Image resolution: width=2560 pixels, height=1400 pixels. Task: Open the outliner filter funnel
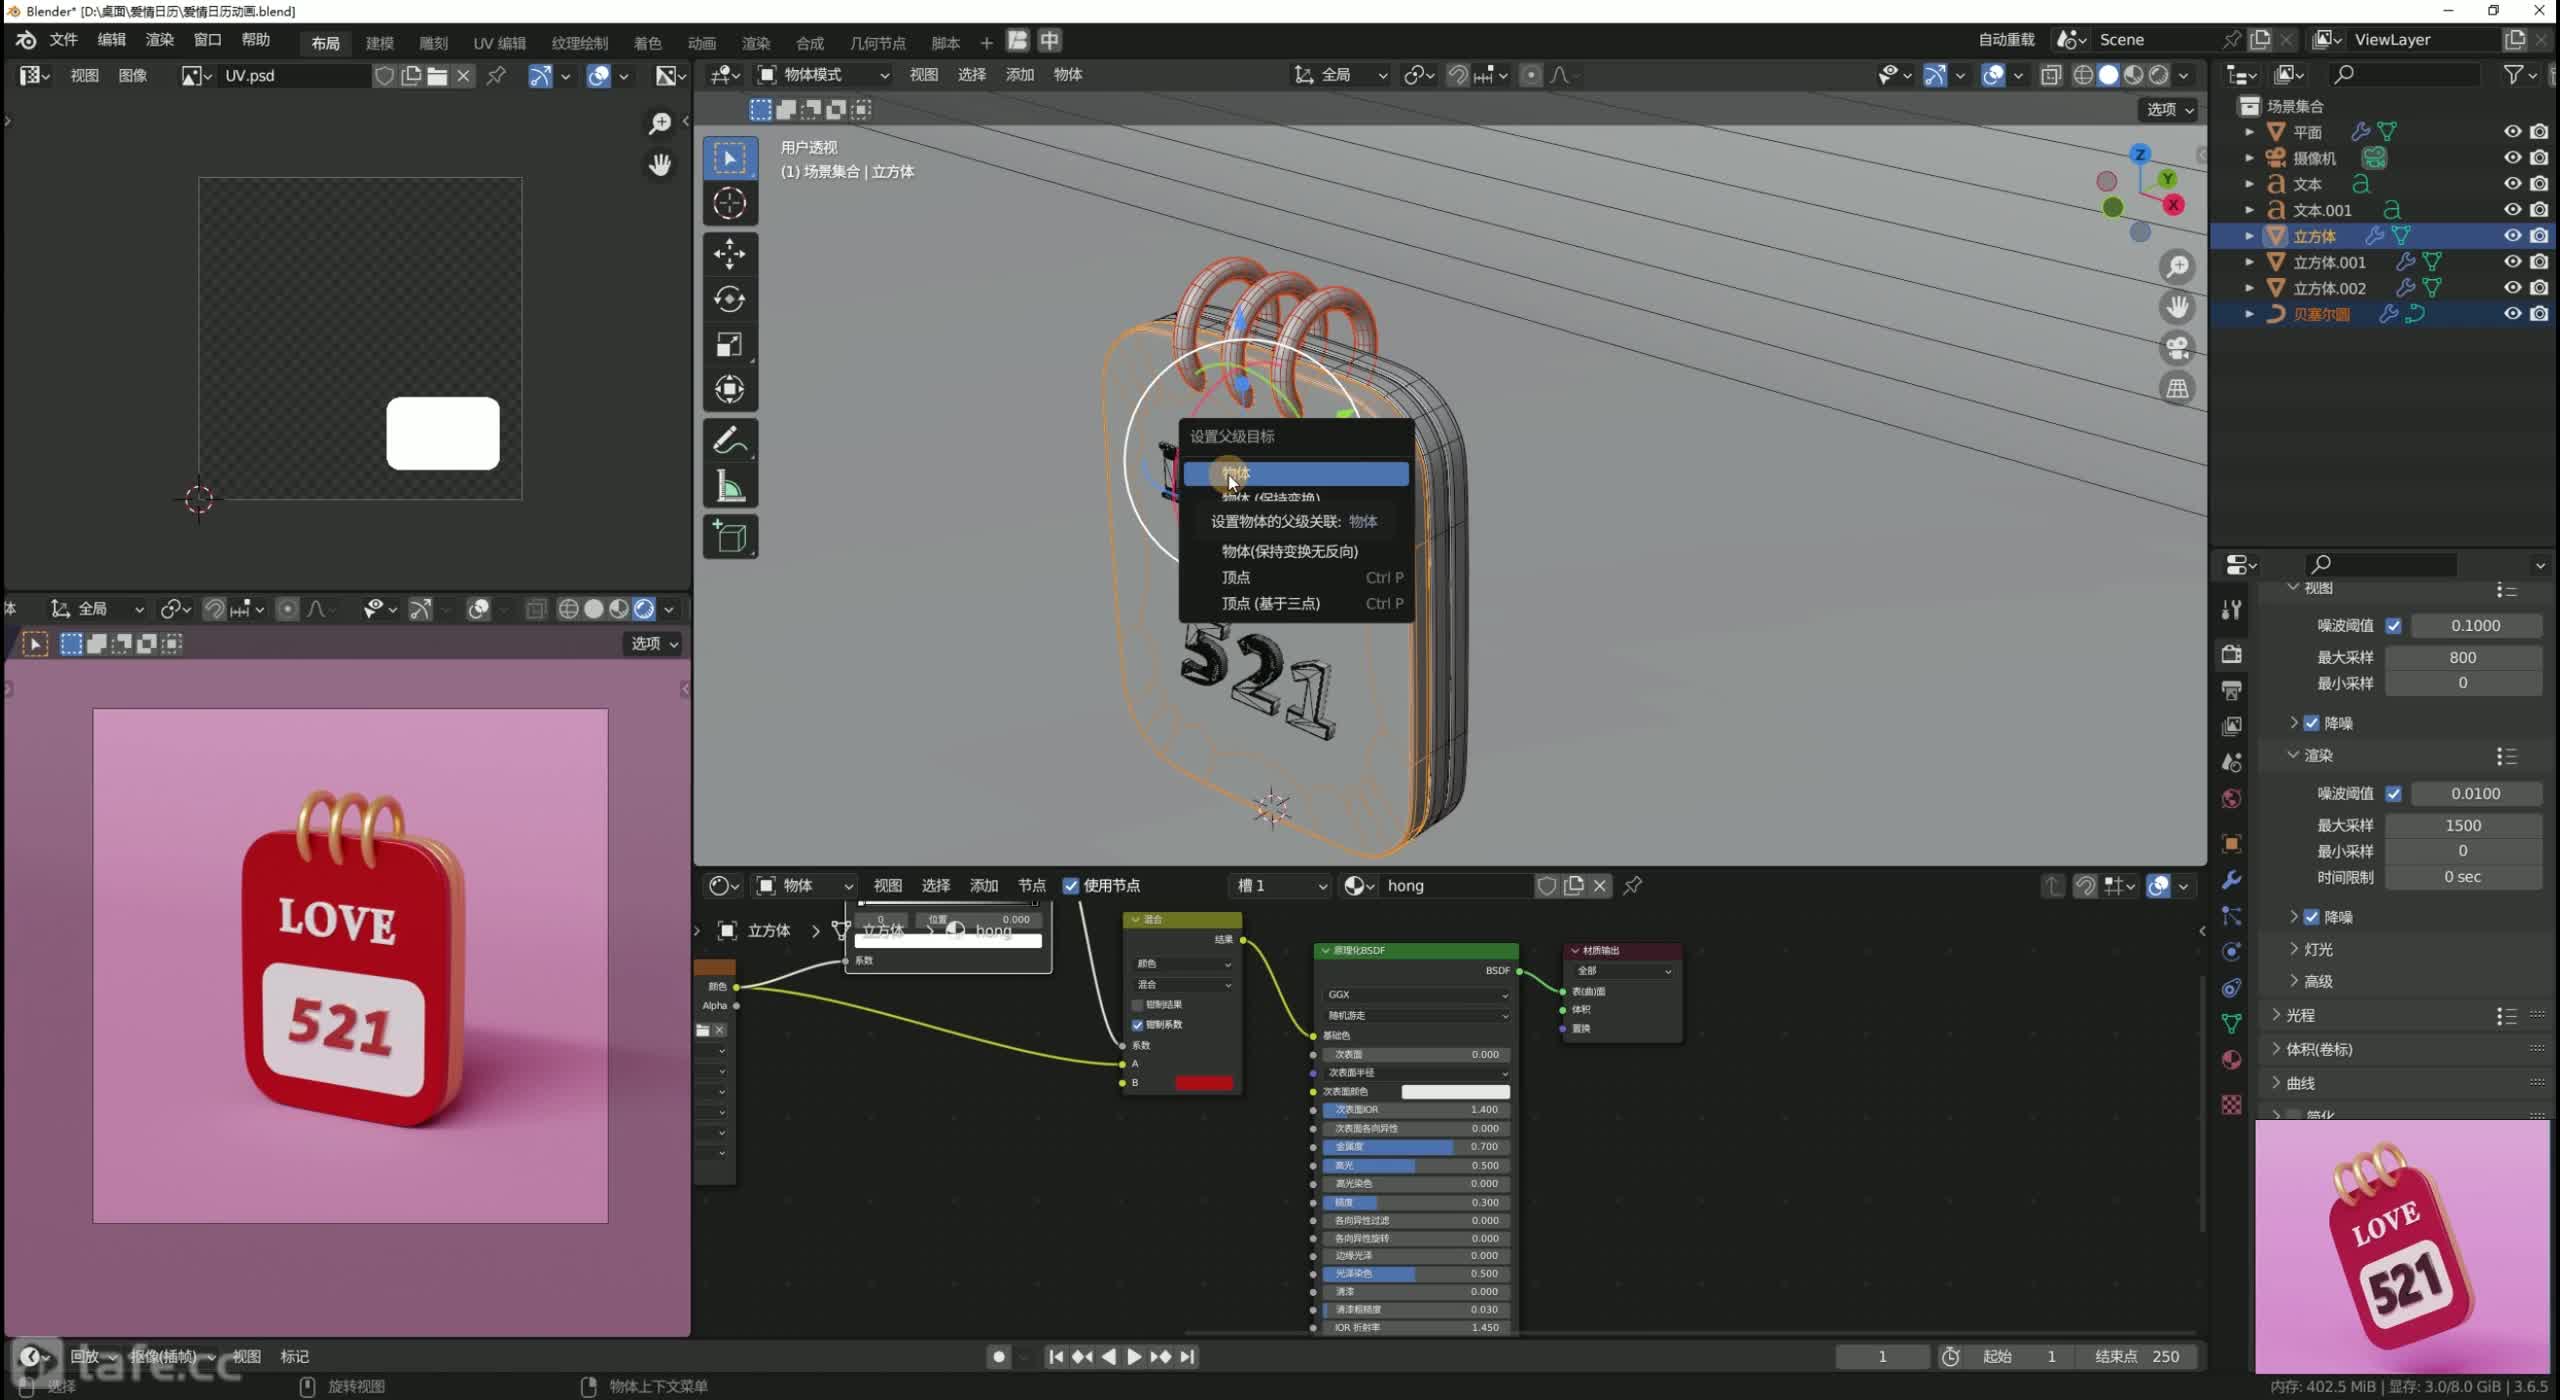(x=2513, y=75)
